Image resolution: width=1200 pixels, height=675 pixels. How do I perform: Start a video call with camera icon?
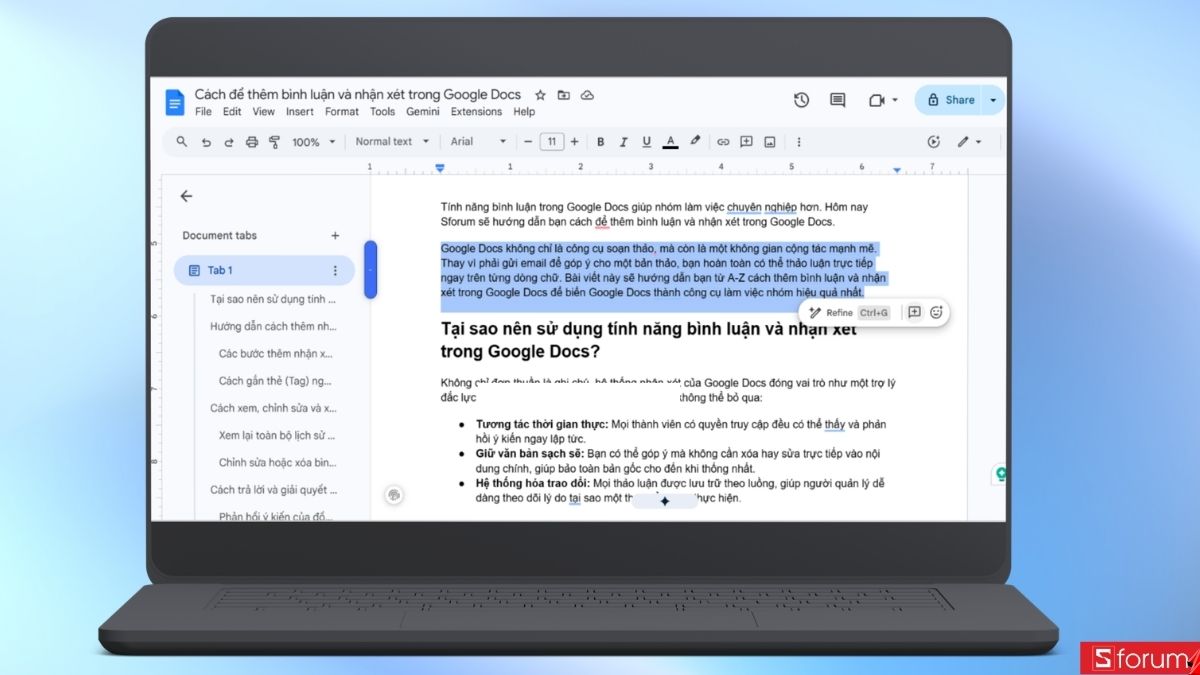[877, 100]
